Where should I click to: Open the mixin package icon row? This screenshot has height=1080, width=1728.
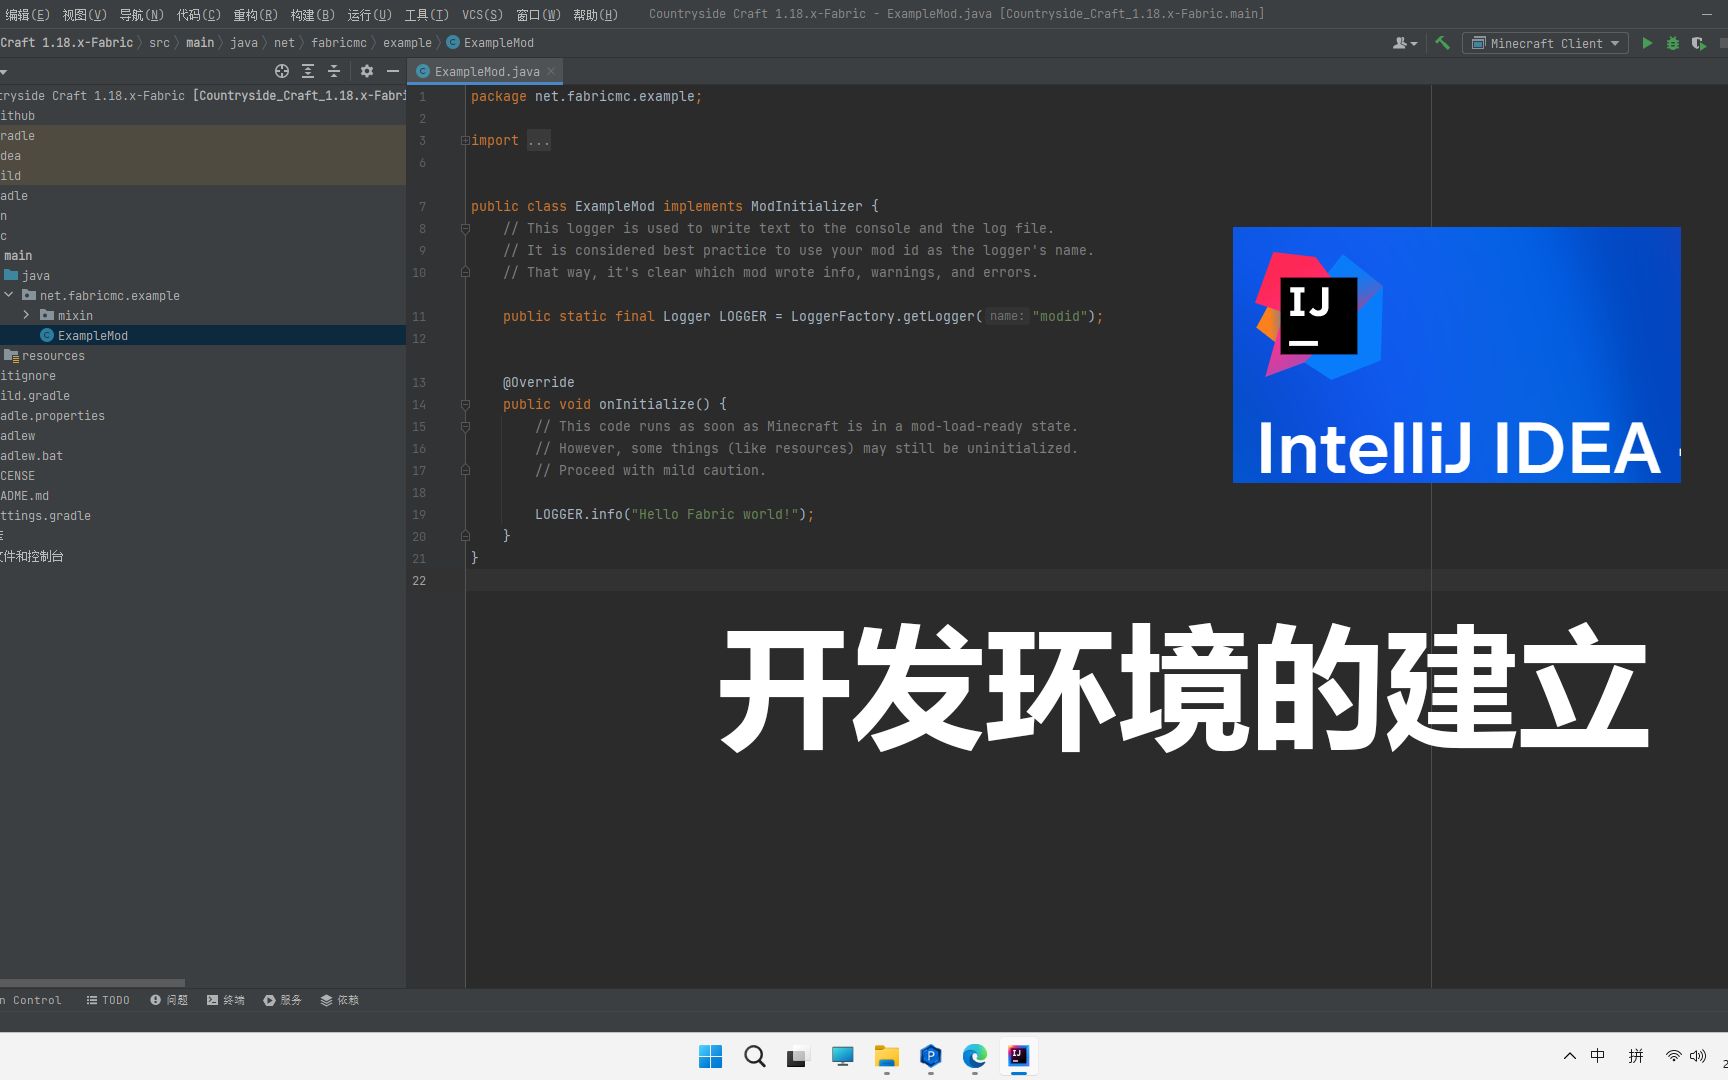tap(47, 315)
